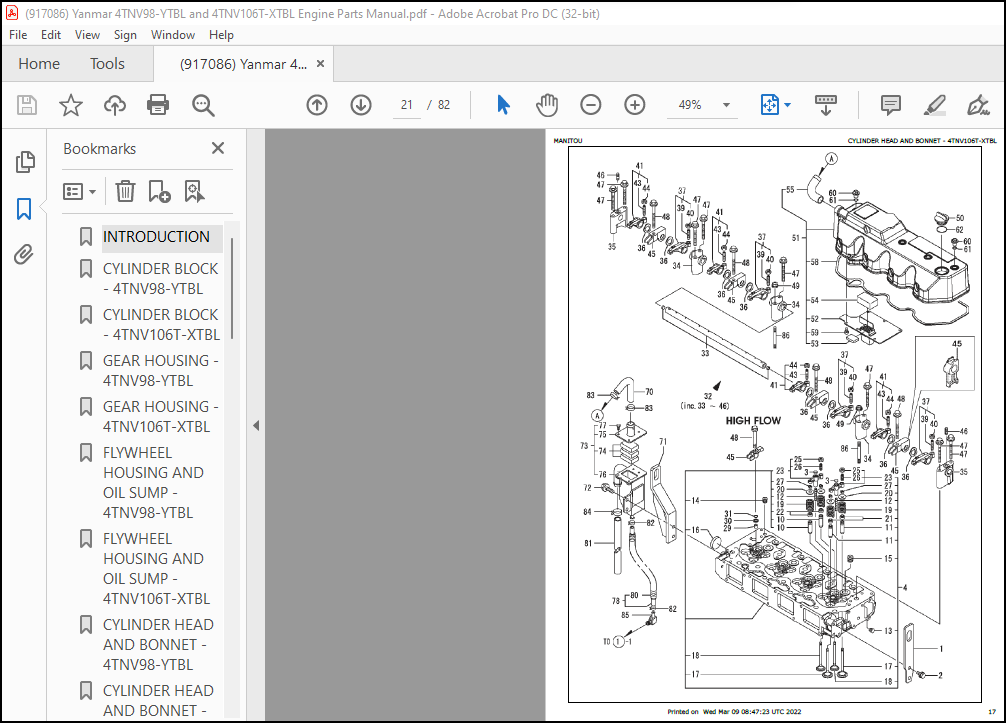Zoom out with minus button
Image resolution: width=1006 pixels, height=723 pixels.
pyautogui.click(x=590, y=105)
